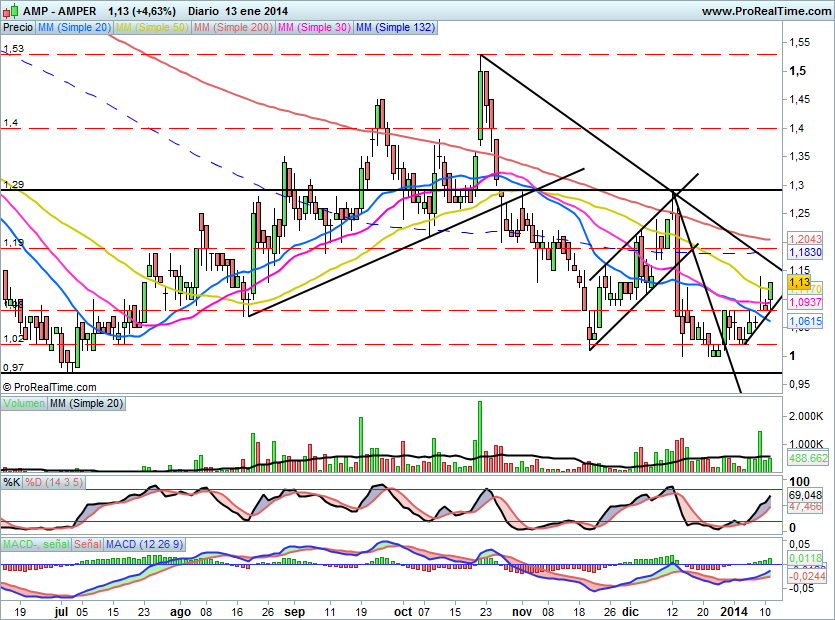Click the sep month marker on time axis

click(294, 611)
